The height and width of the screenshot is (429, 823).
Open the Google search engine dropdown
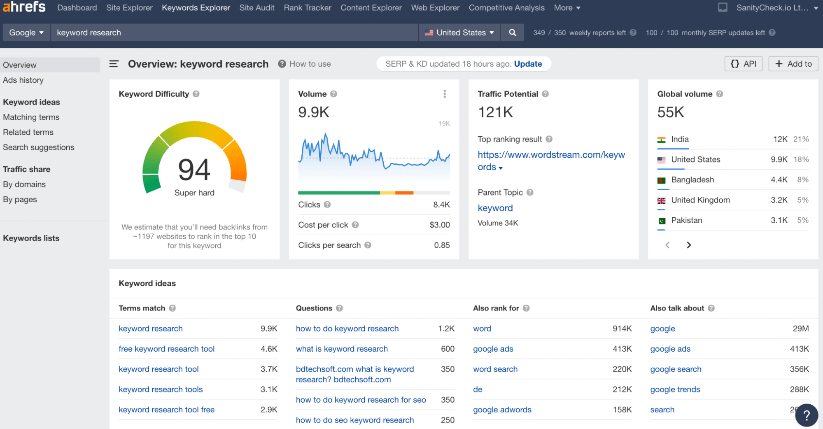(x=26, y=32)
